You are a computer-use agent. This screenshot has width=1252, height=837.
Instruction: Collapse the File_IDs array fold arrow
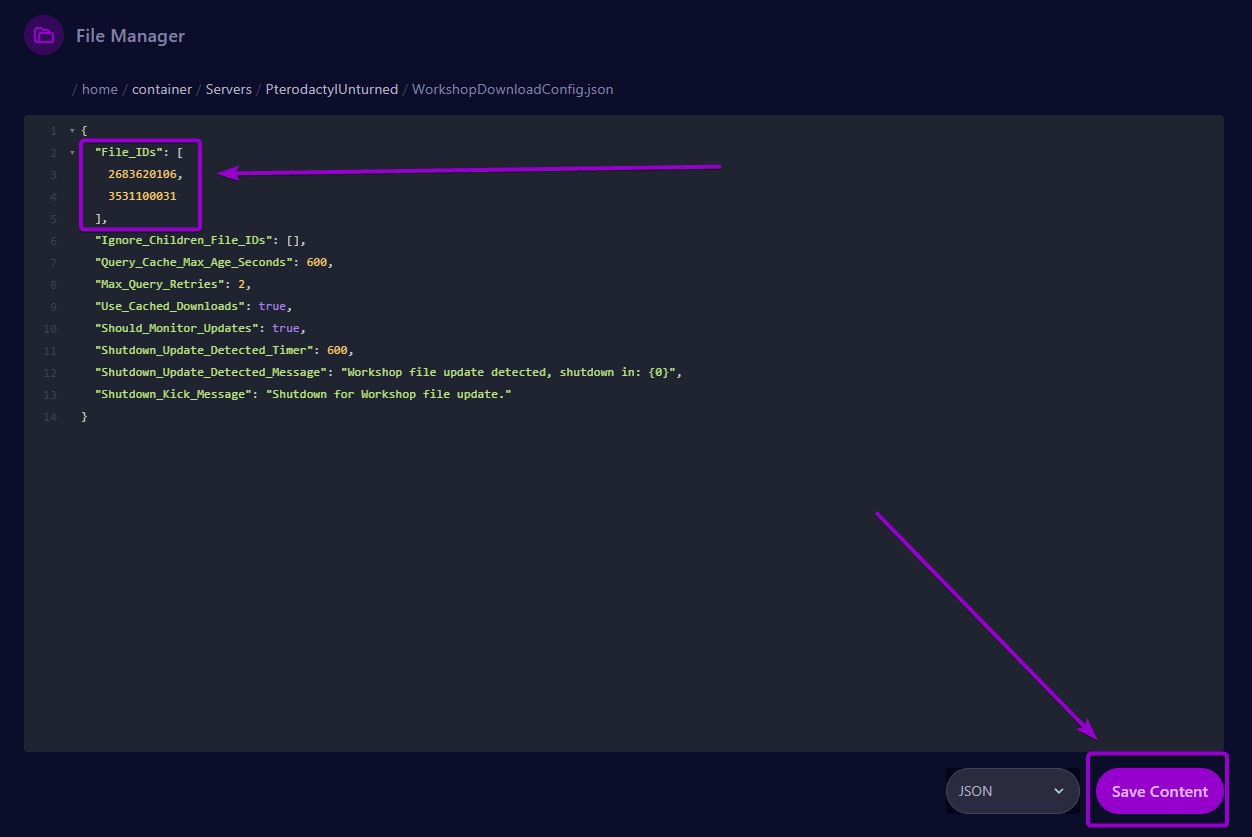(x=72, y=153)
